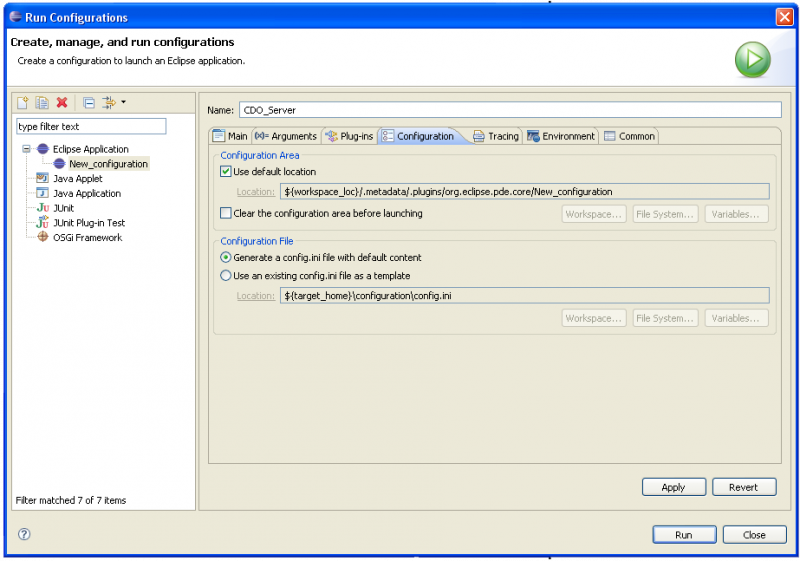800x561 pixels.
Task: Click the New_configuration sphere icon
Action: coord(59,164)
